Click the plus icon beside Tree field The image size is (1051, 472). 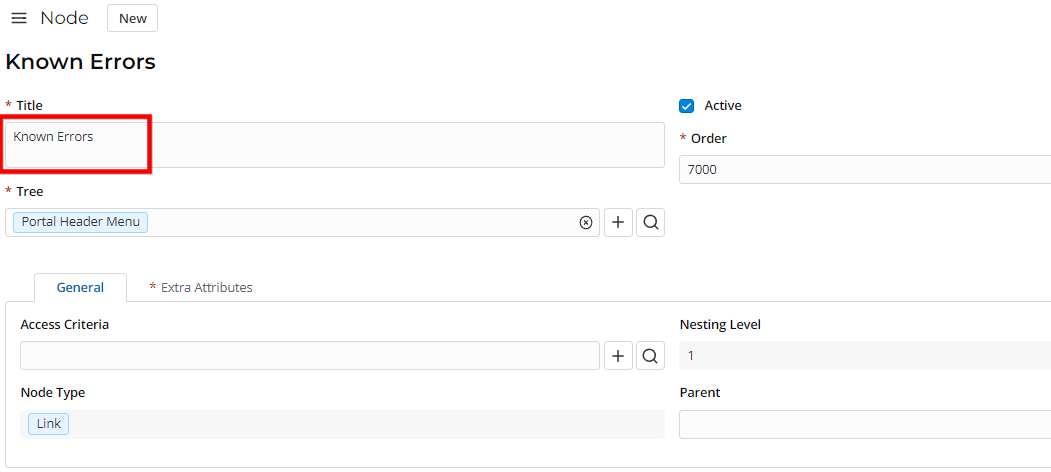618,223
